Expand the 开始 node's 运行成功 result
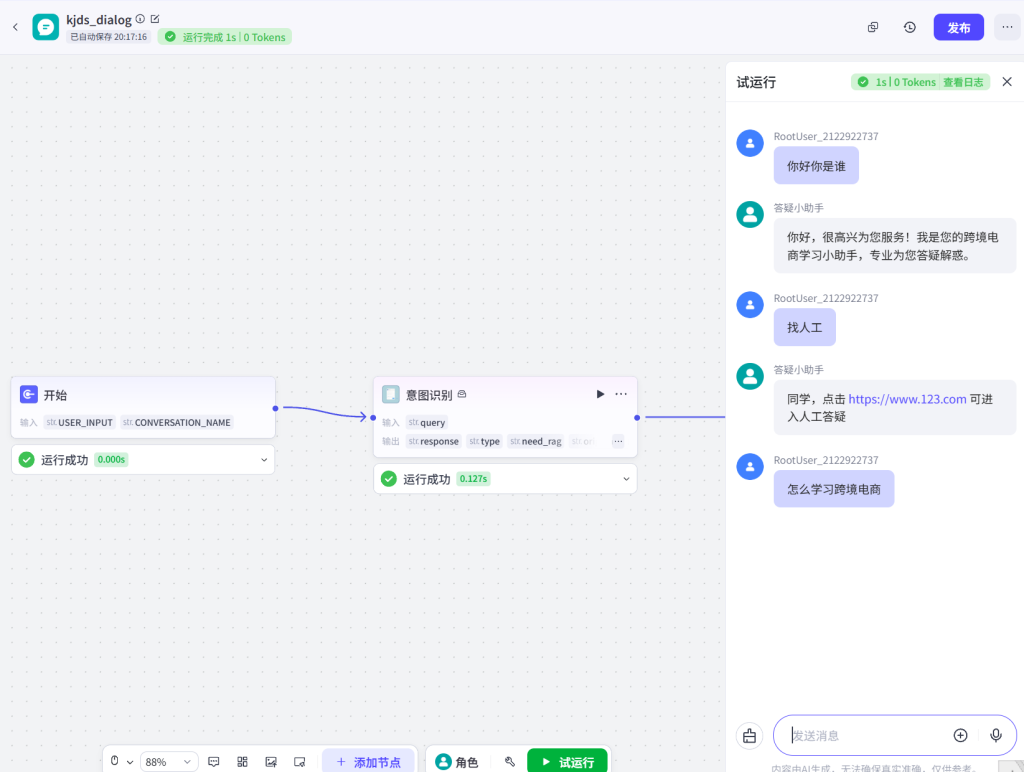The image size is (1024, 772). click(x=264, y=460)
